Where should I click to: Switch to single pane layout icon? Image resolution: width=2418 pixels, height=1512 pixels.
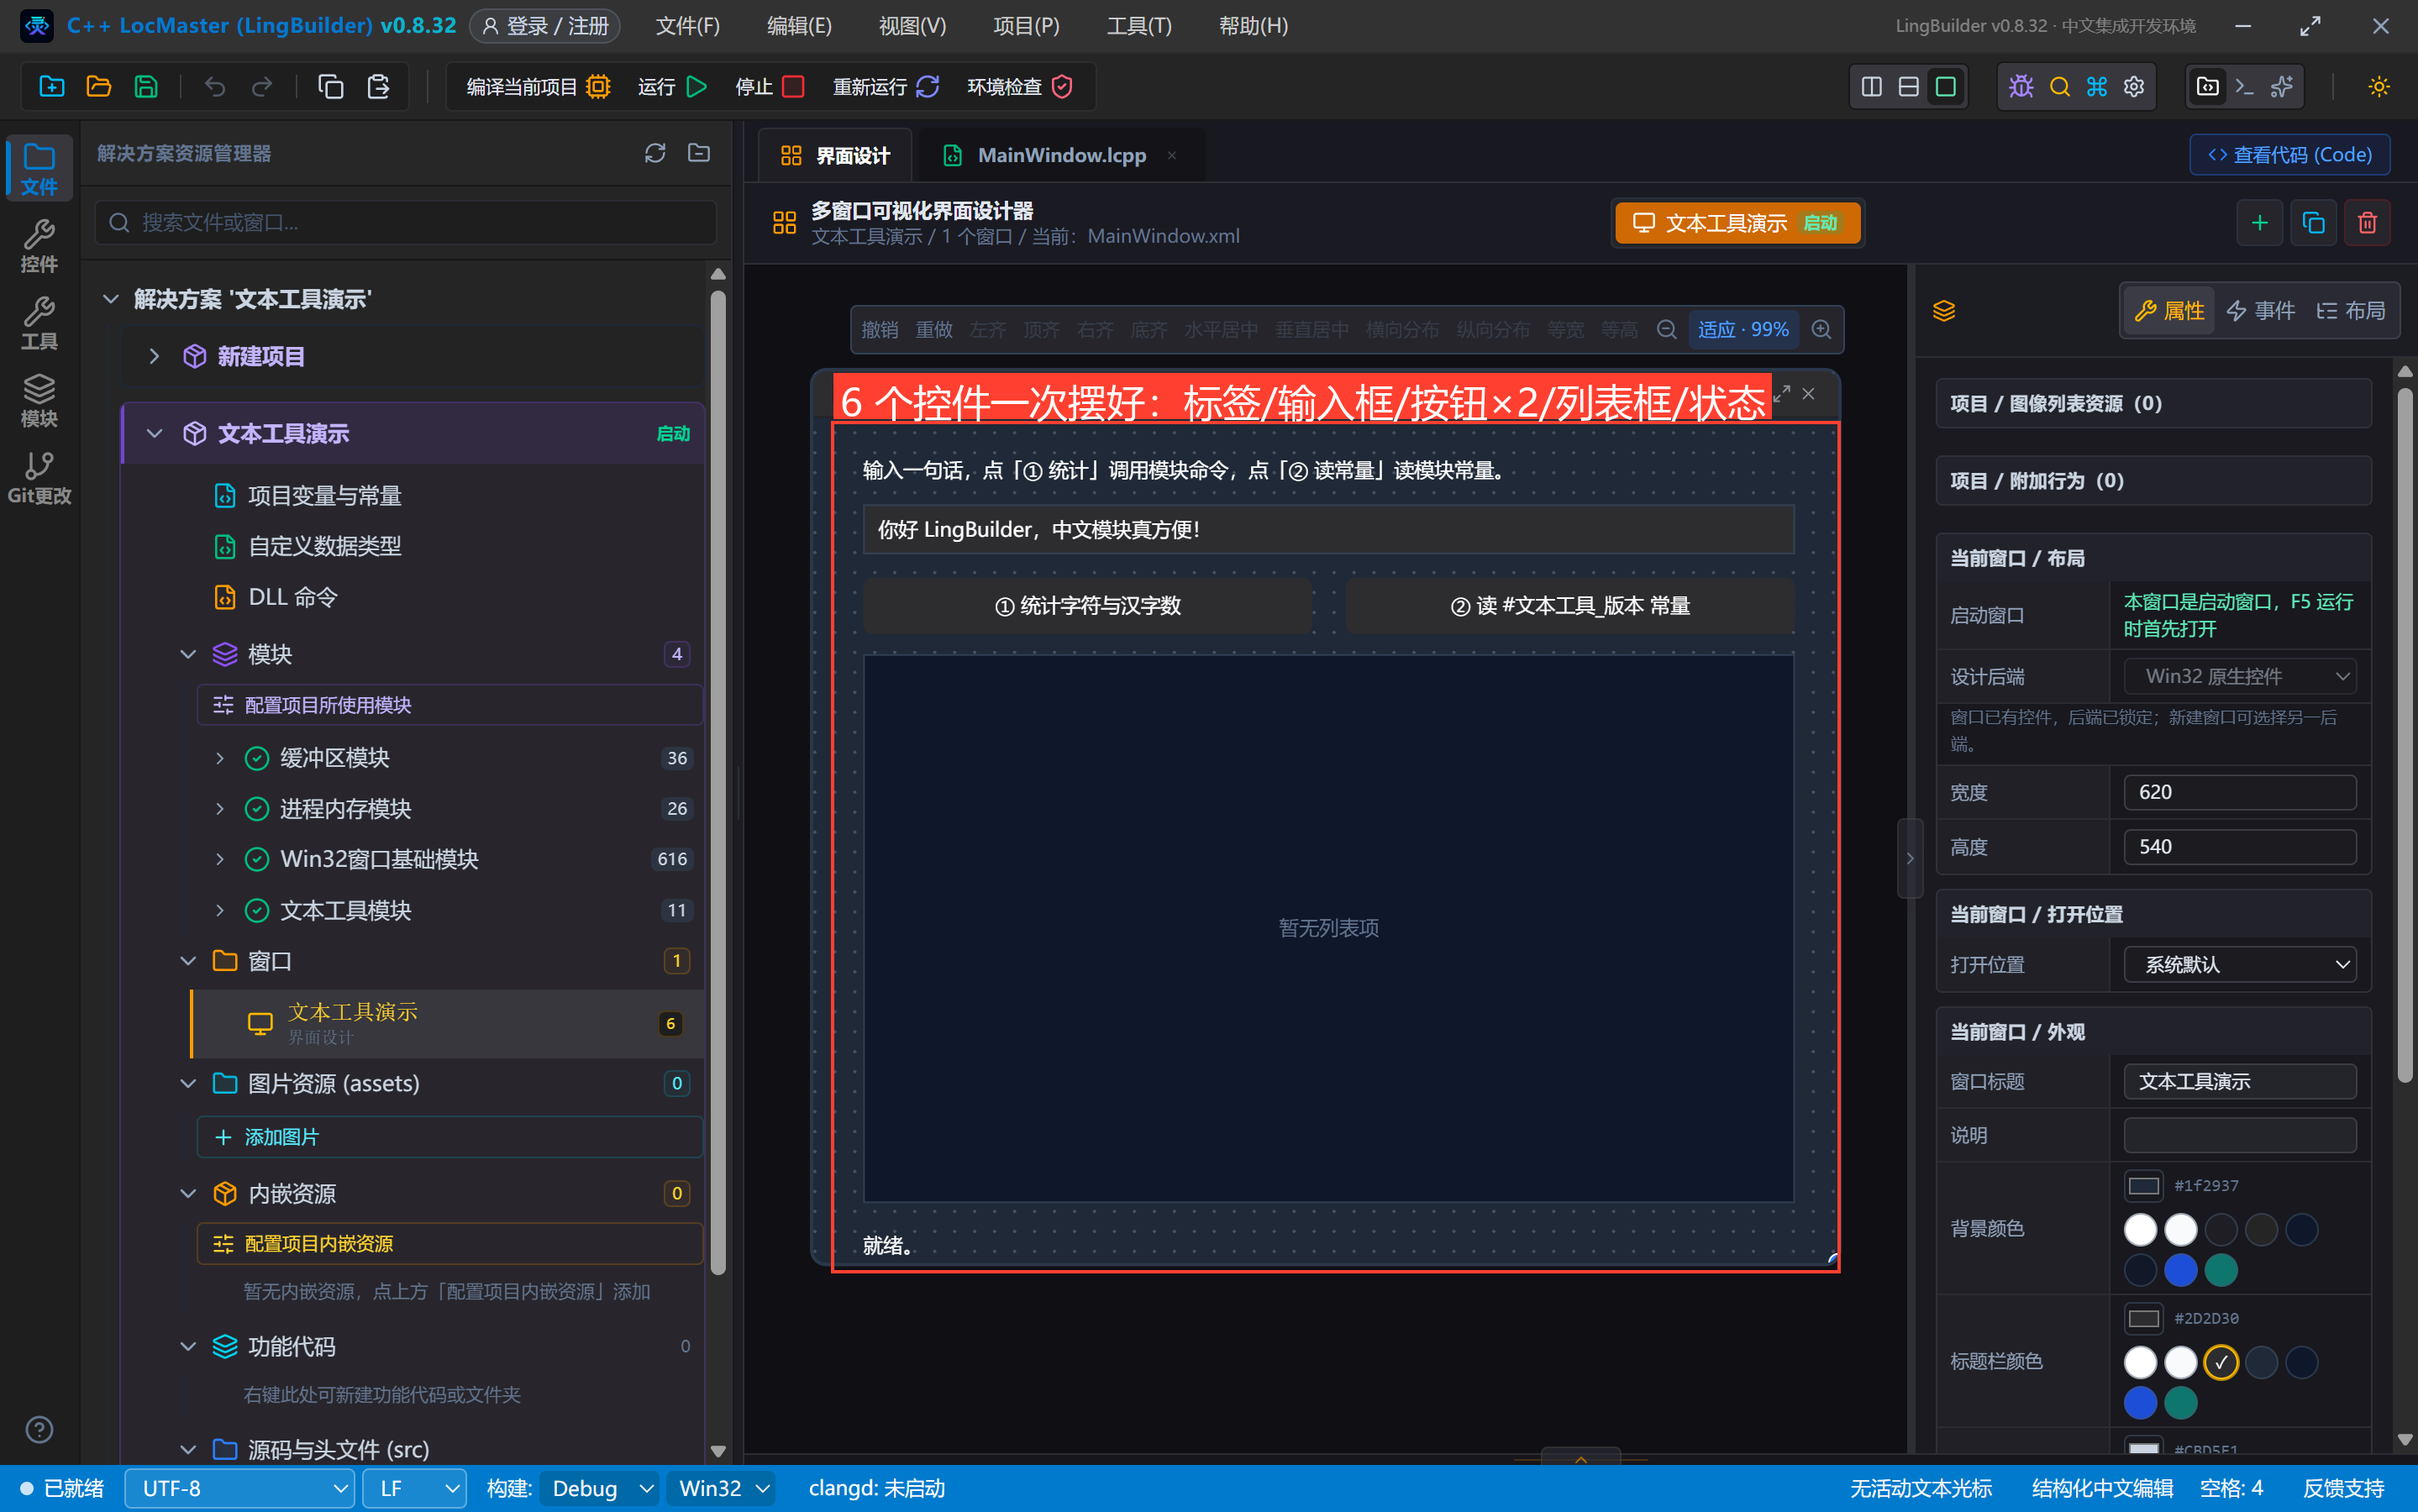[x=1945, y=87]
